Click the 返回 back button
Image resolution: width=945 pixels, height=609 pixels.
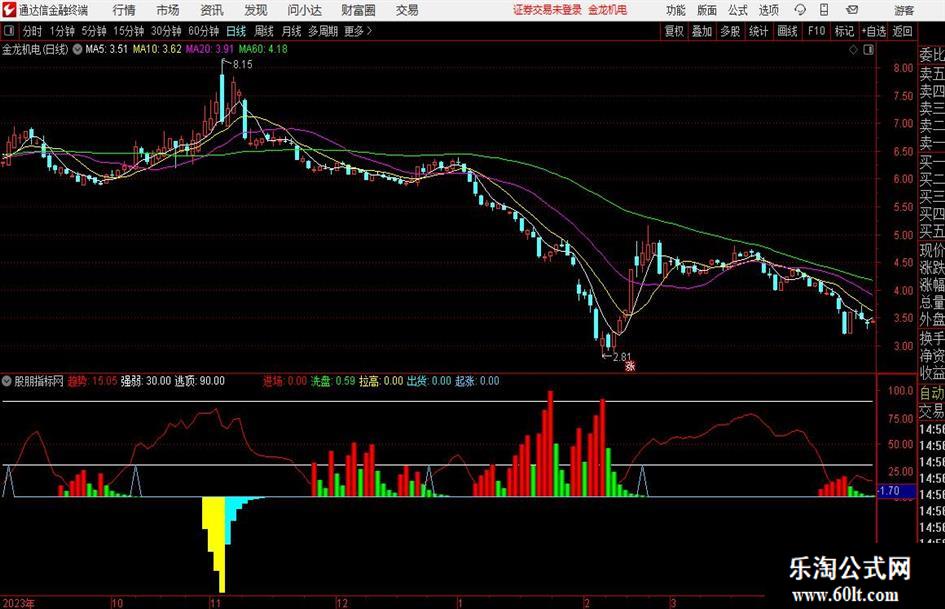pos(902,31)
